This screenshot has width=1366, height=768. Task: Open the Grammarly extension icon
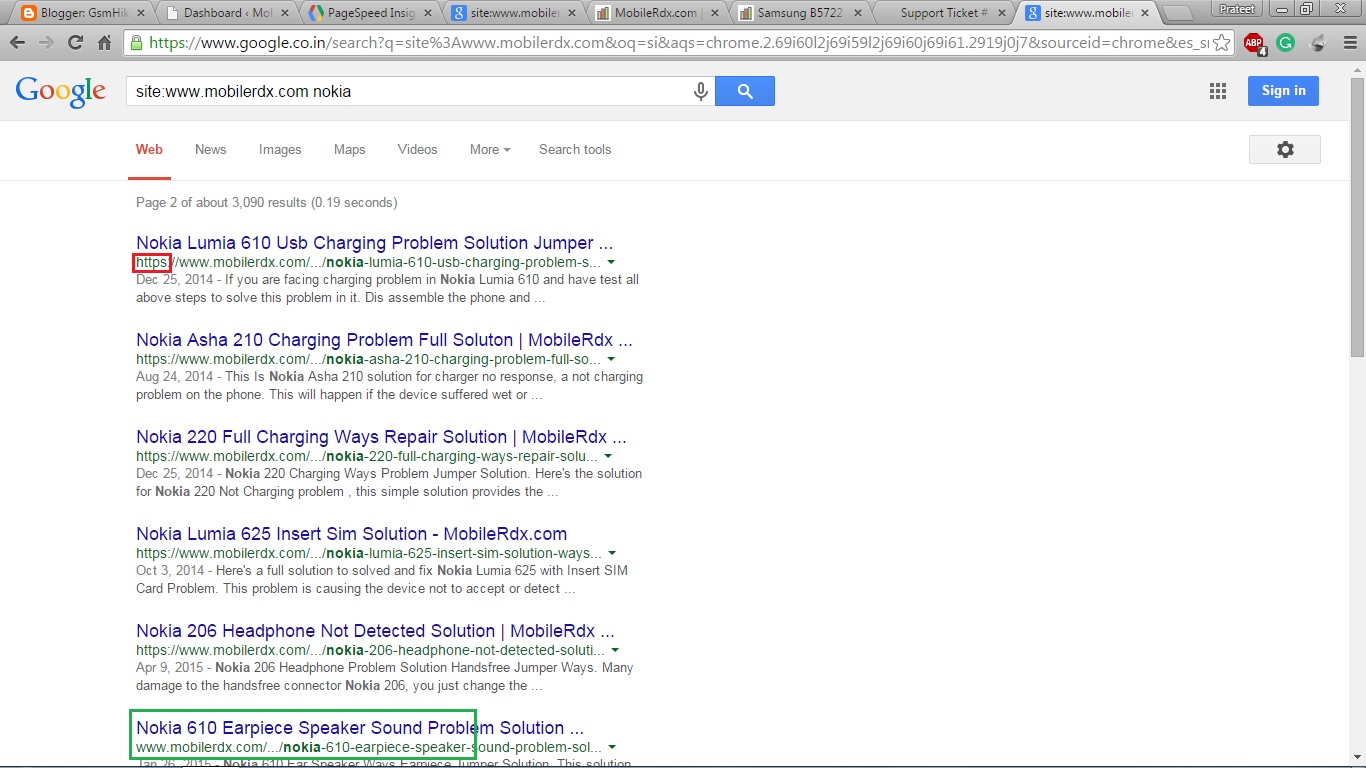1286,43
